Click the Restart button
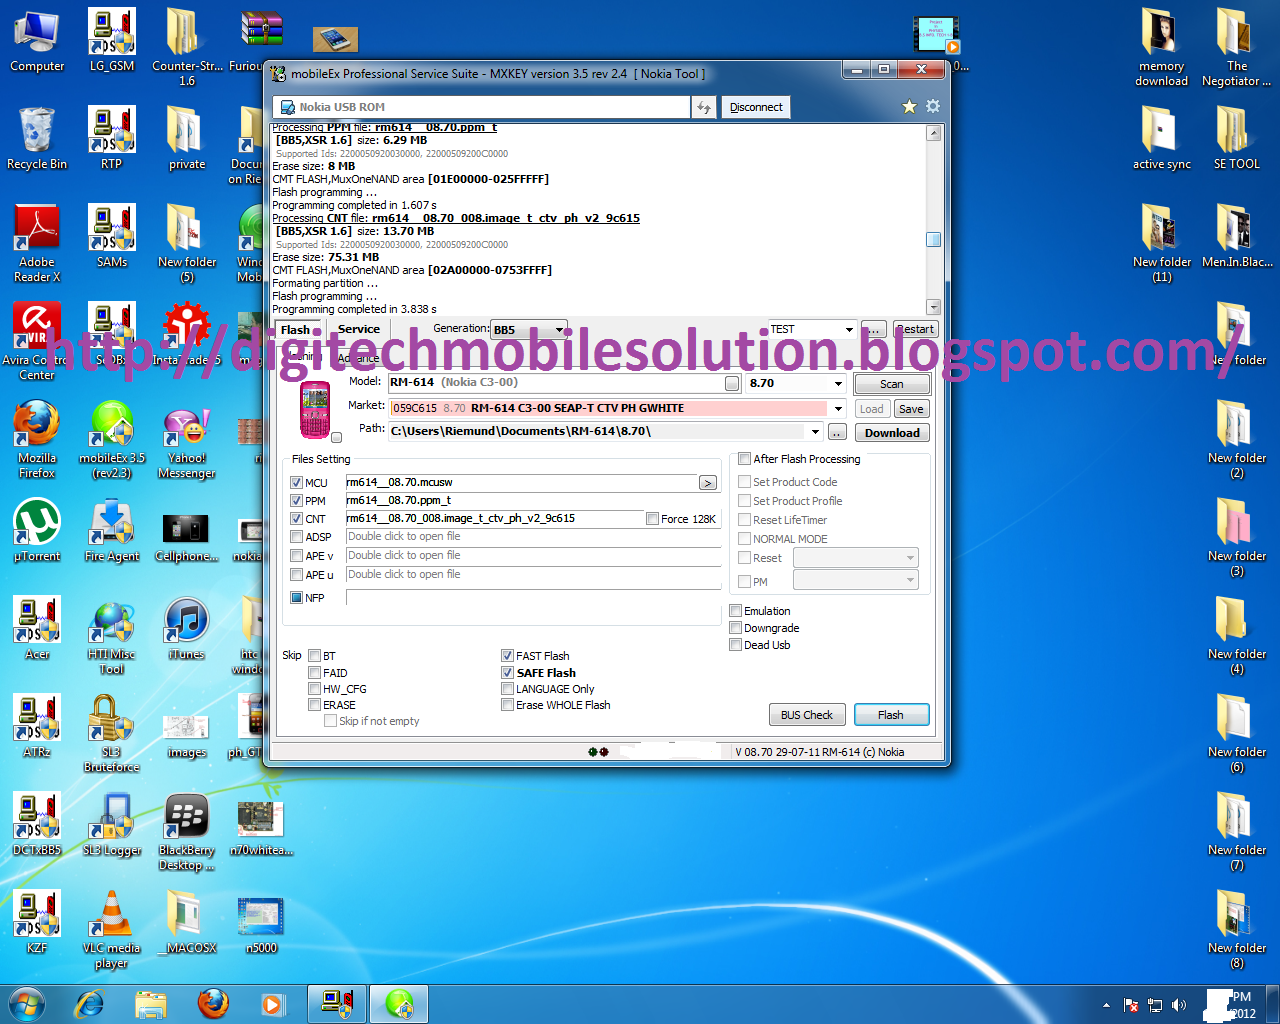The width and height of the screenshot is (1280, 1024). pyautogui.click(x=915, y=329)
